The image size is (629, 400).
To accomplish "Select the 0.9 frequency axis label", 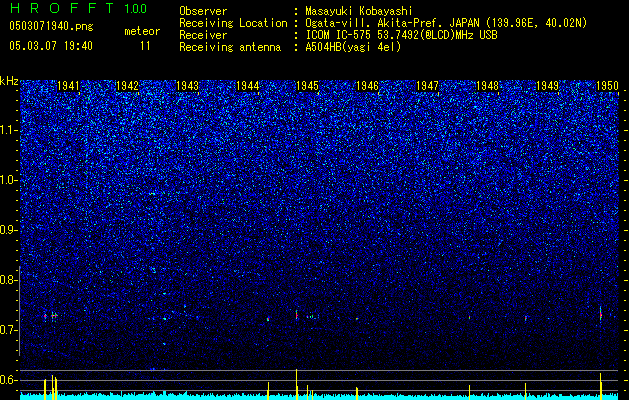I will point(9,230).
